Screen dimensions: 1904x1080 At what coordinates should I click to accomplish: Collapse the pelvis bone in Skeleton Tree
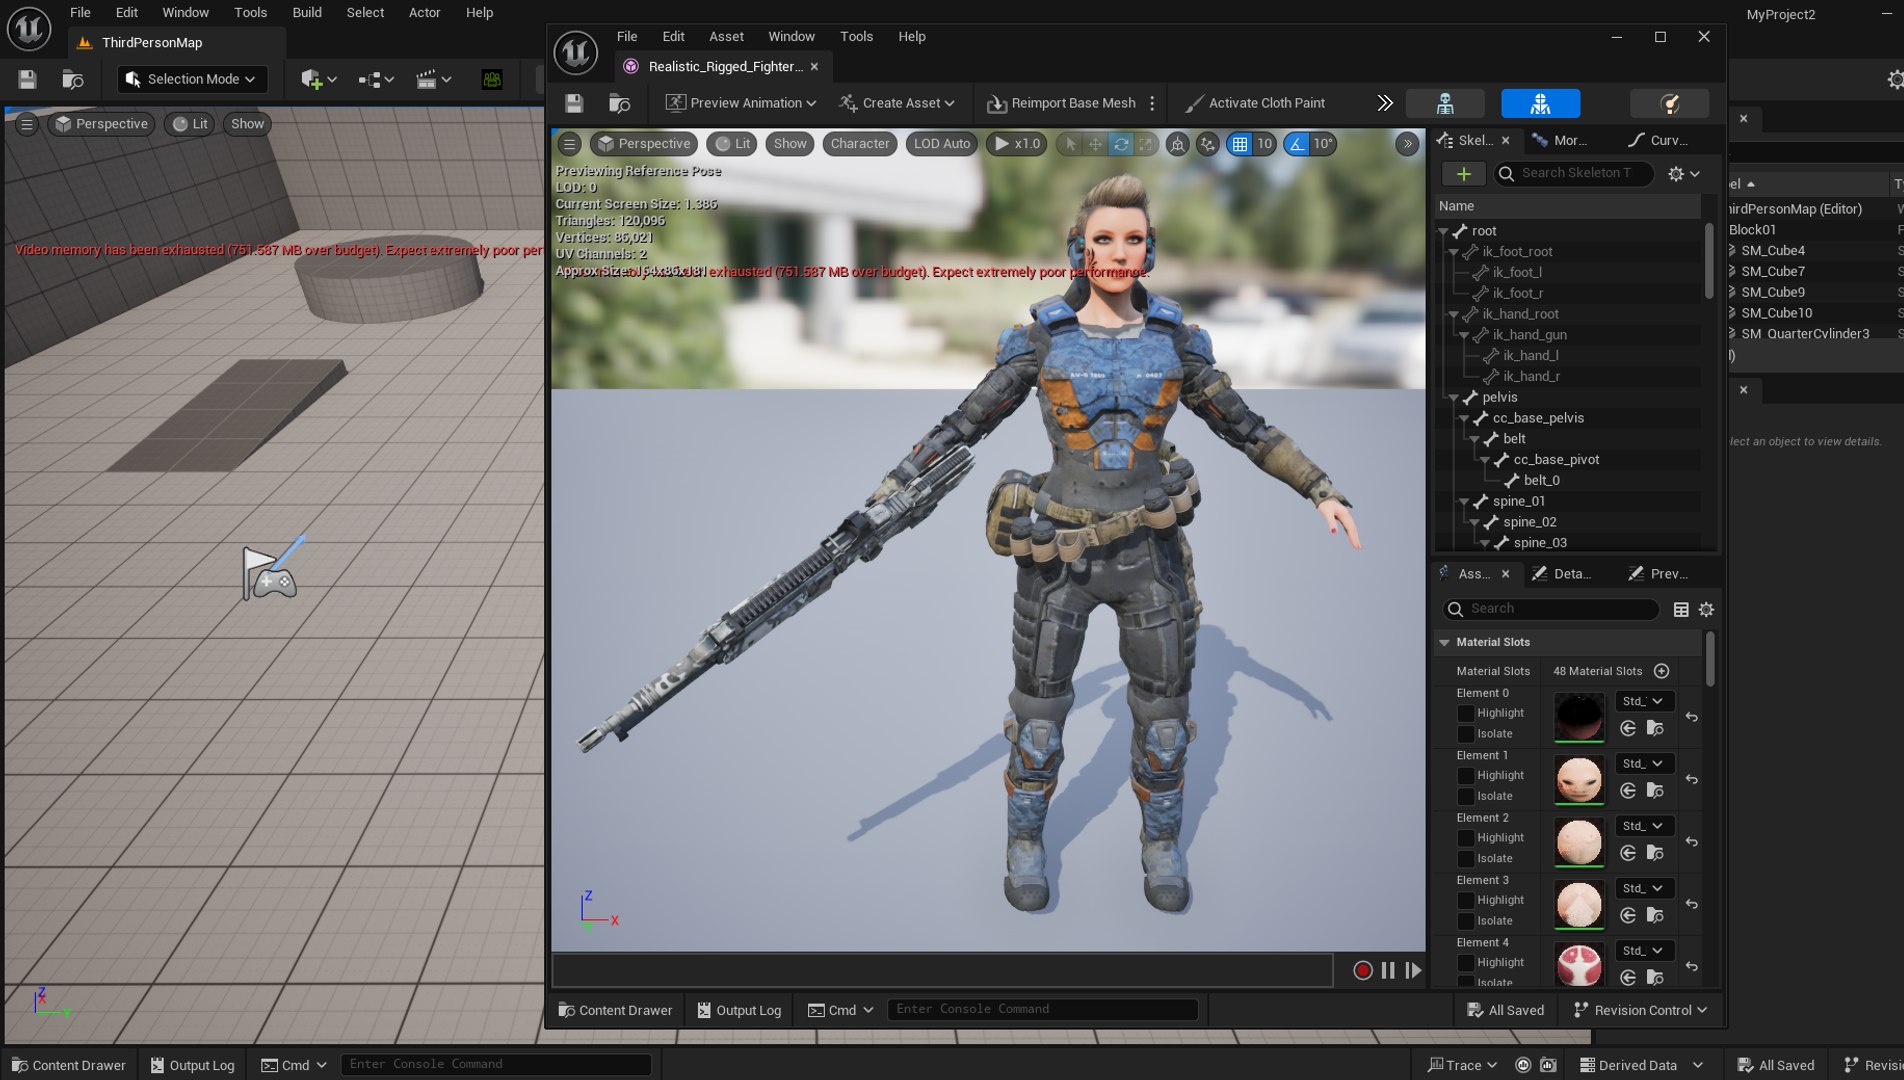(1453, 398)
